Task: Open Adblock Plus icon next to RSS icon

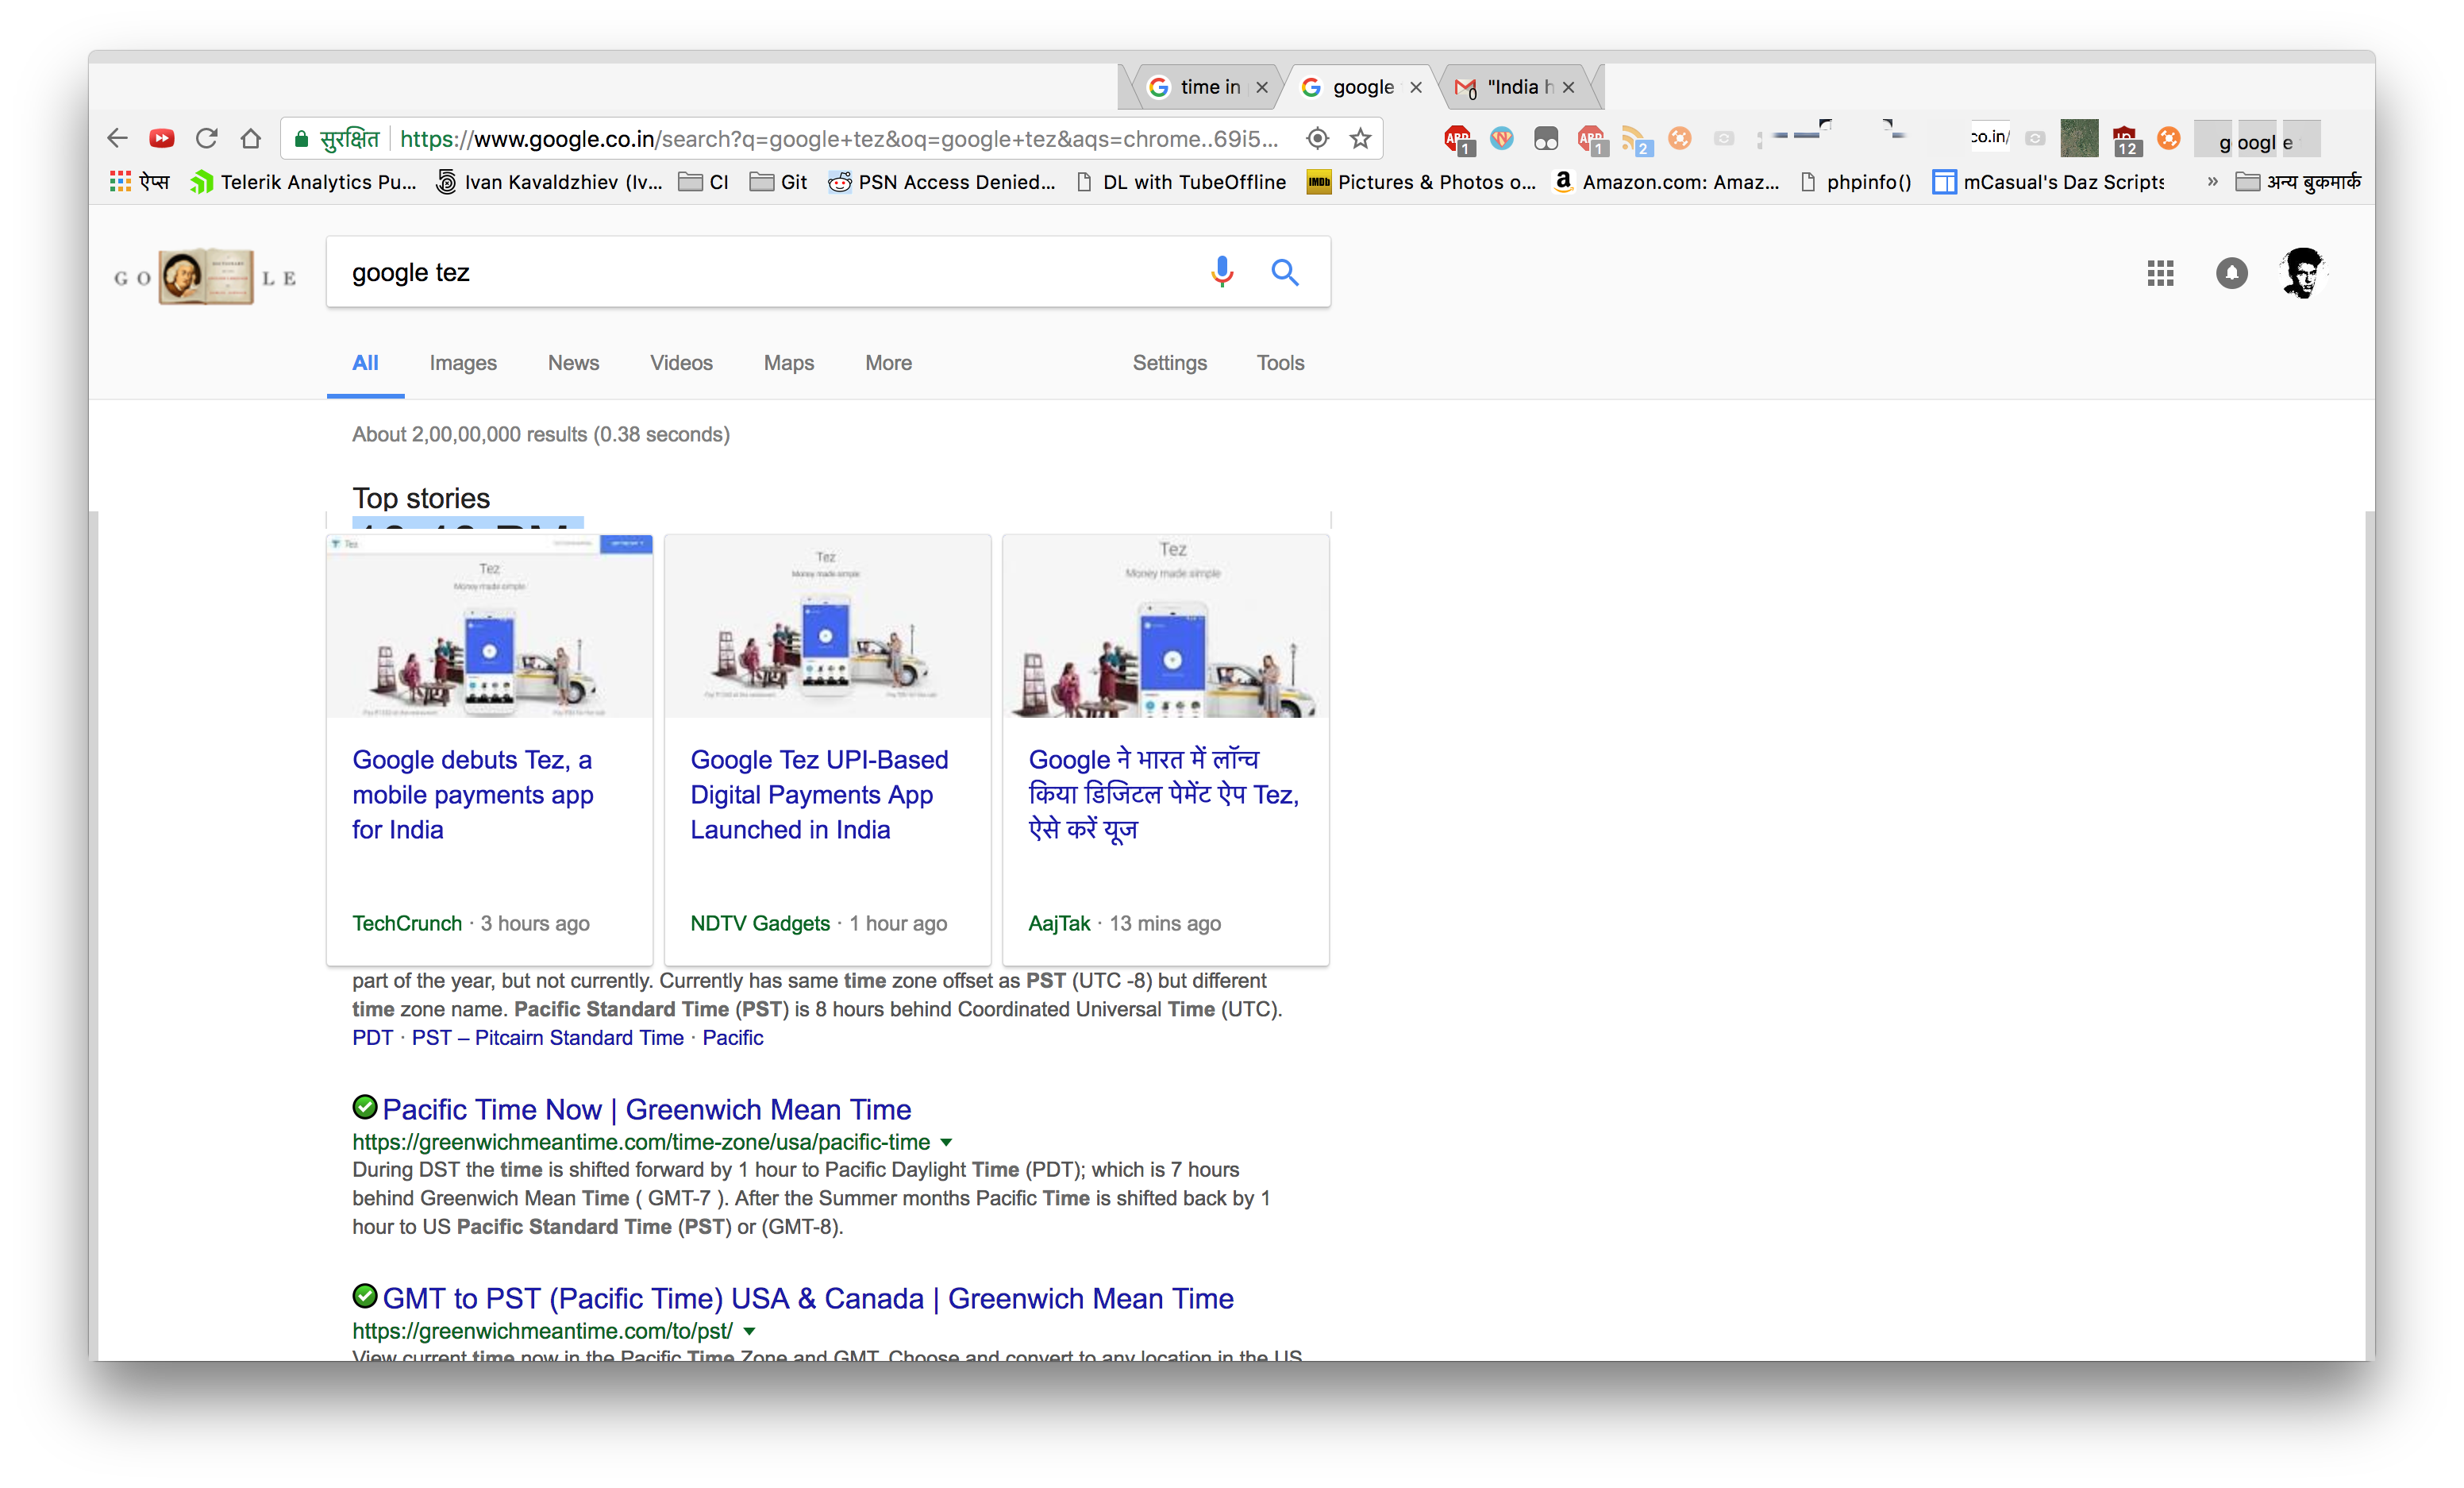Action: [x=1592, y=140]
